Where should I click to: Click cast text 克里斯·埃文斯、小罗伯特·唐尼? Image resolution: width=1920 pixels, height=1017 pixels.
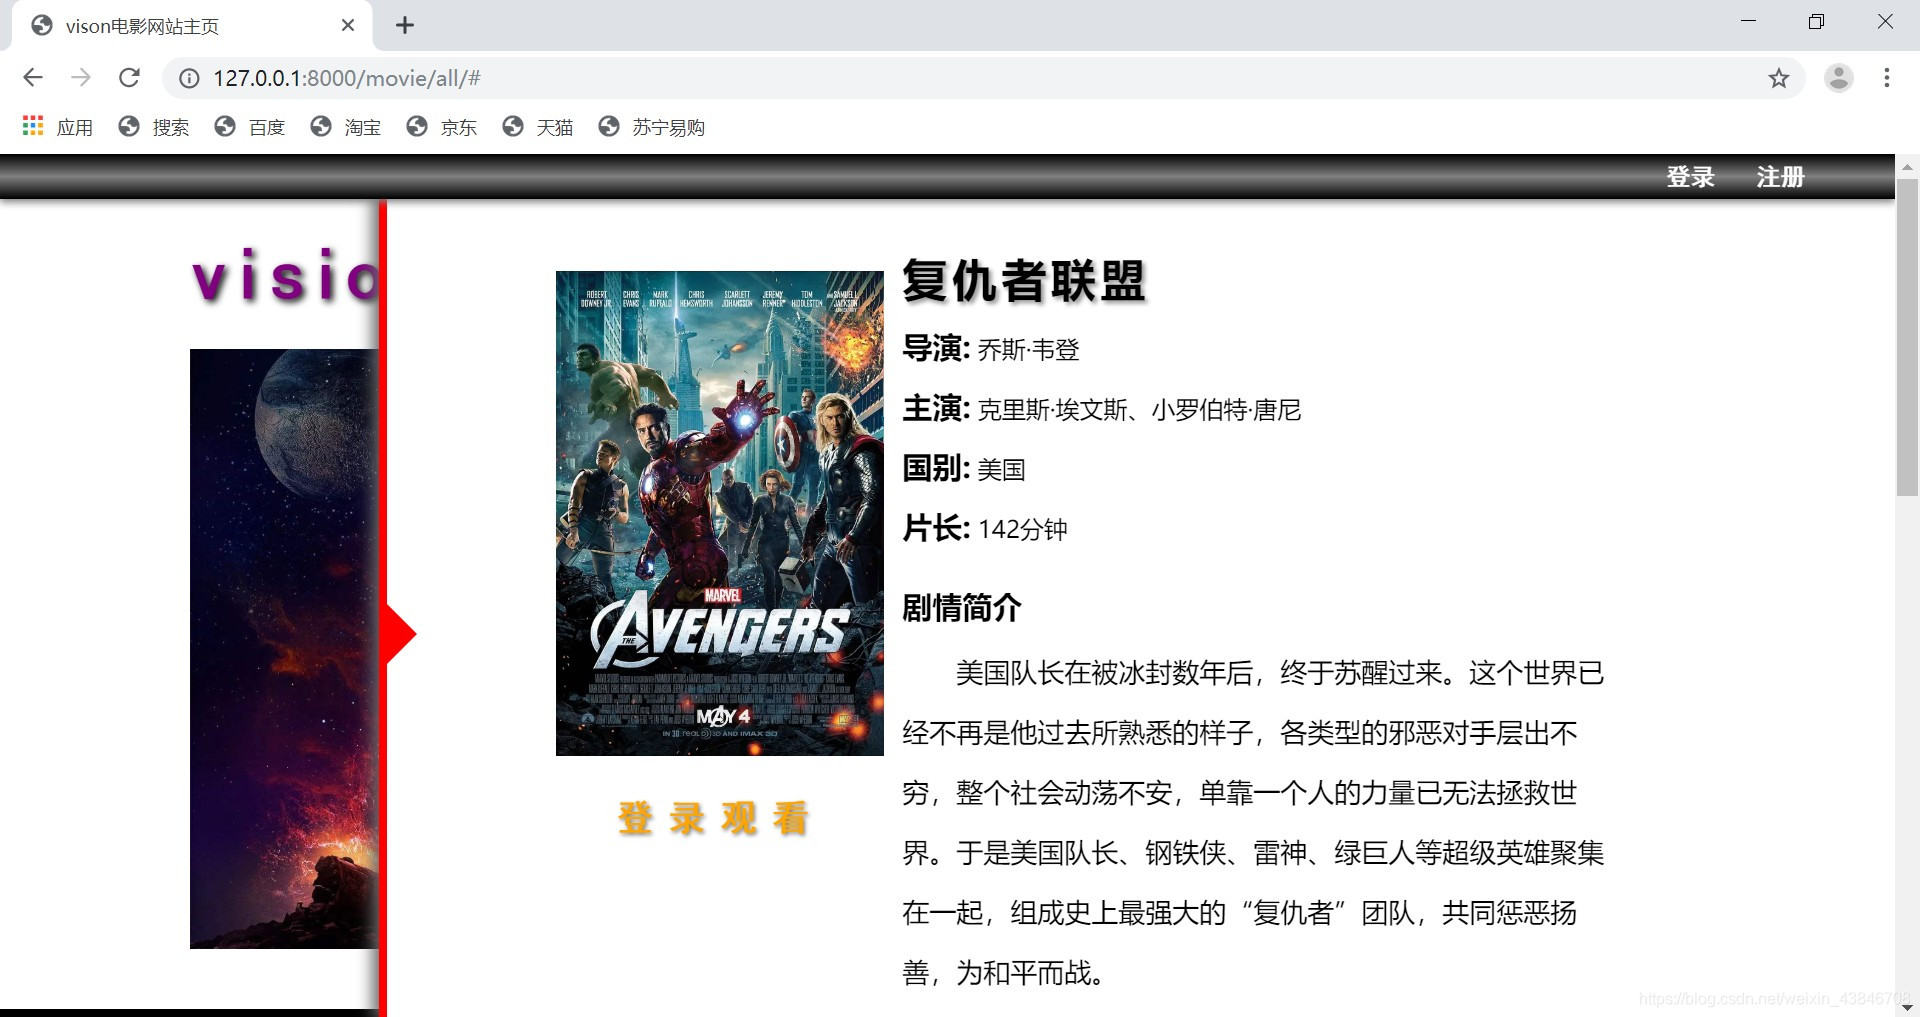pos(1139,410)
